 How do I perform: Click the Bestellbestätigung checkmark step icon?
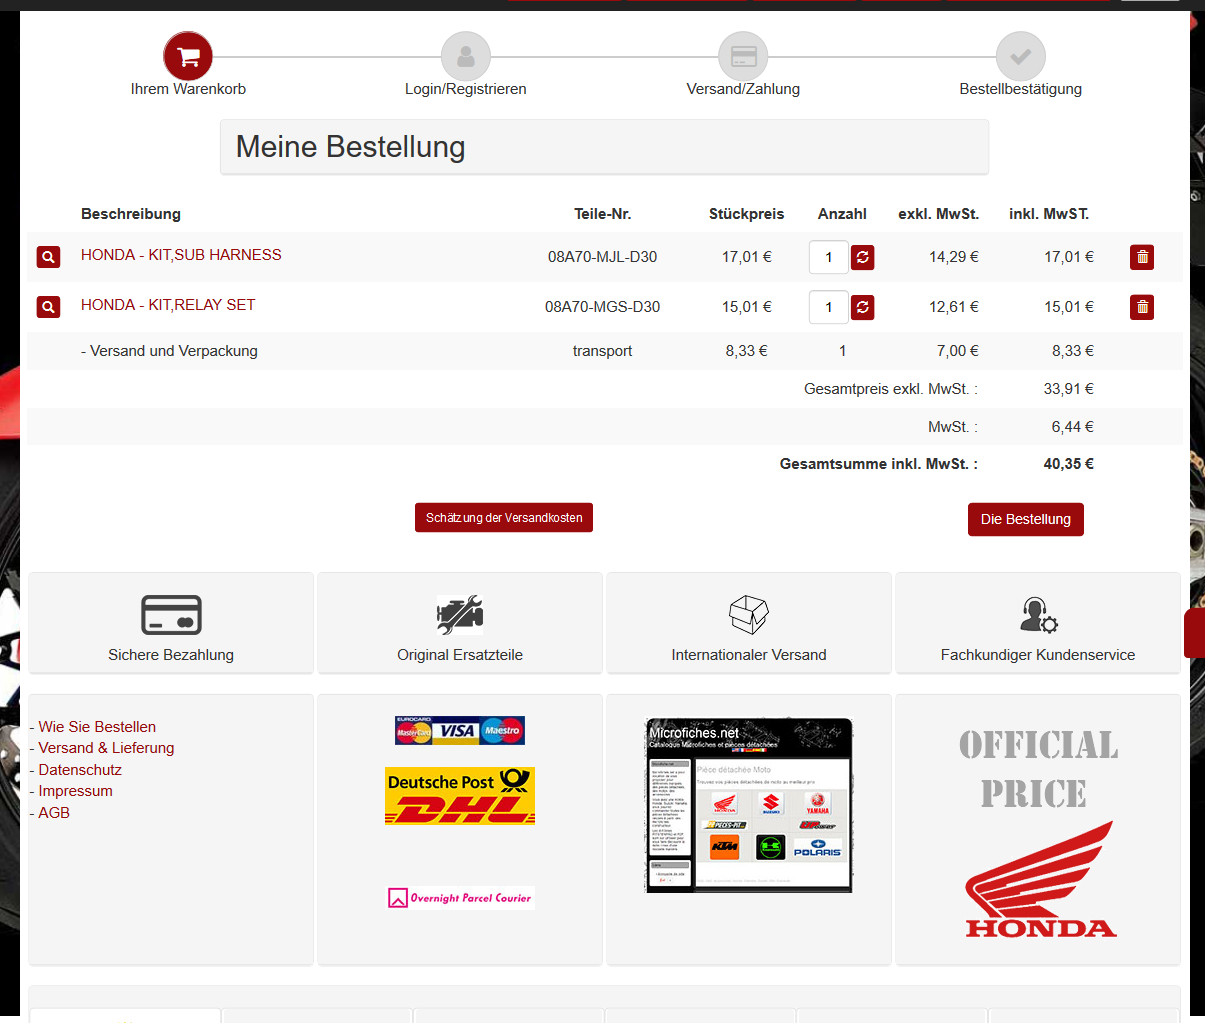point(1020,56)
